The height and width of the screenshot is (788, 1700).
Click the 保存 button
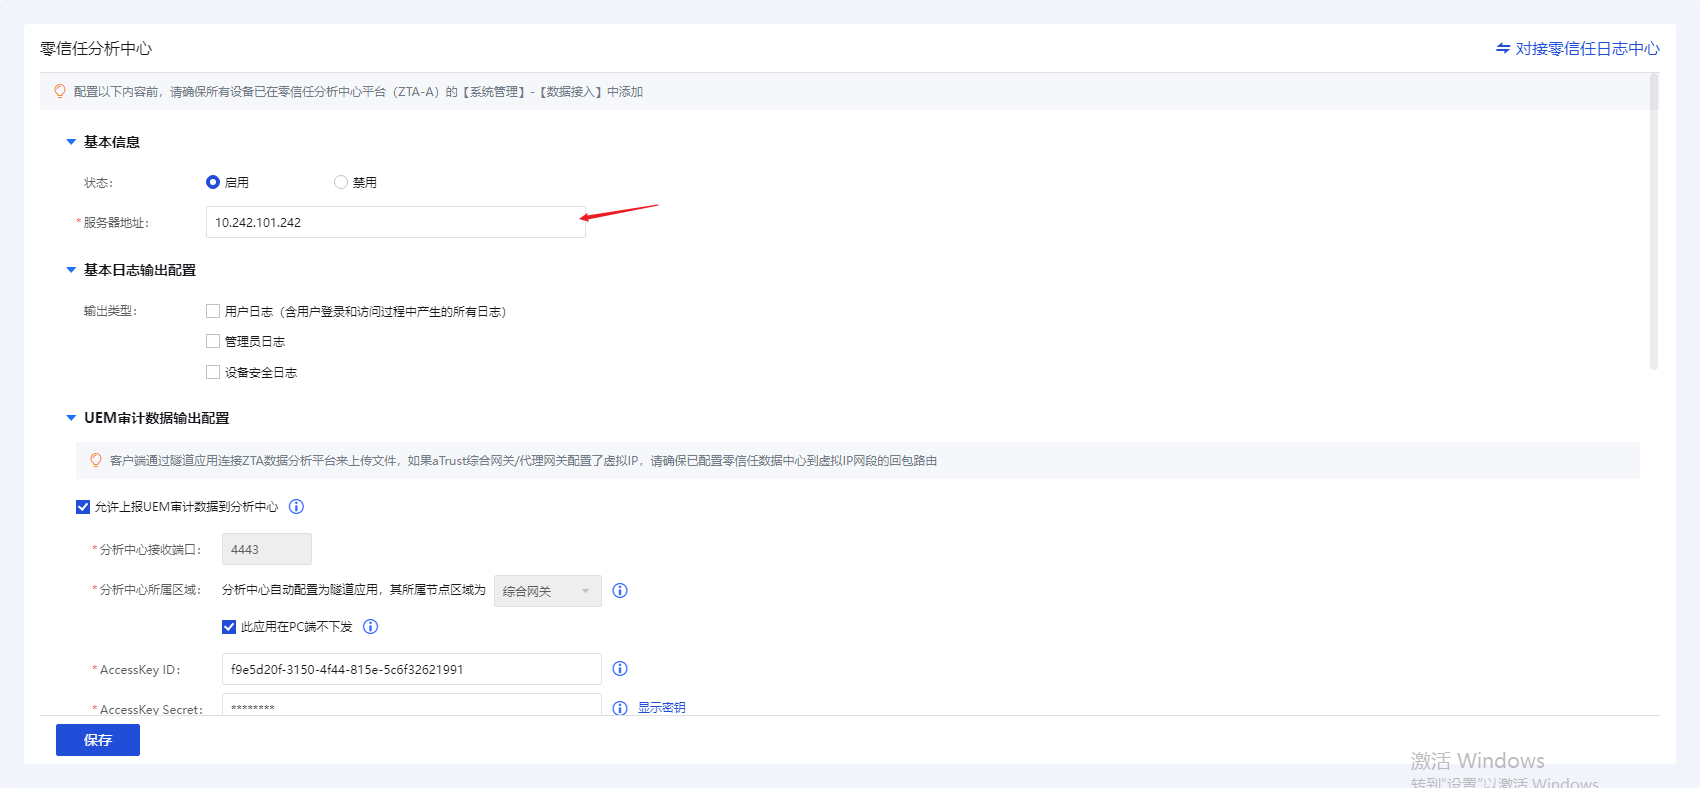point(98,740)
